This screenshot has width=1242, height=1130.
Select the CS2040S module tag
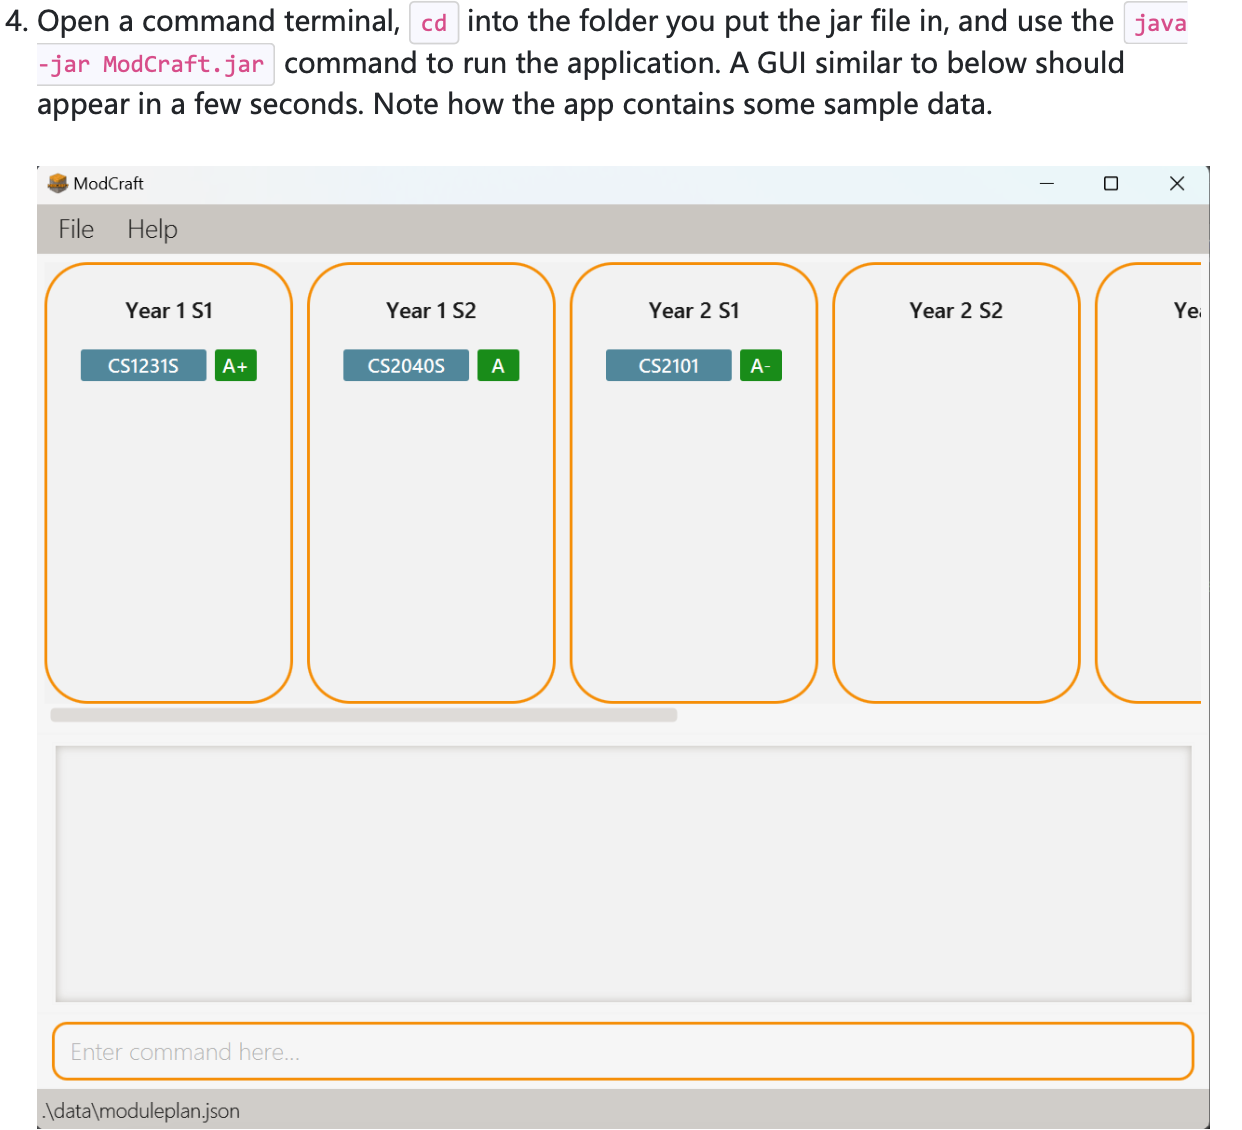click(405, 365)
